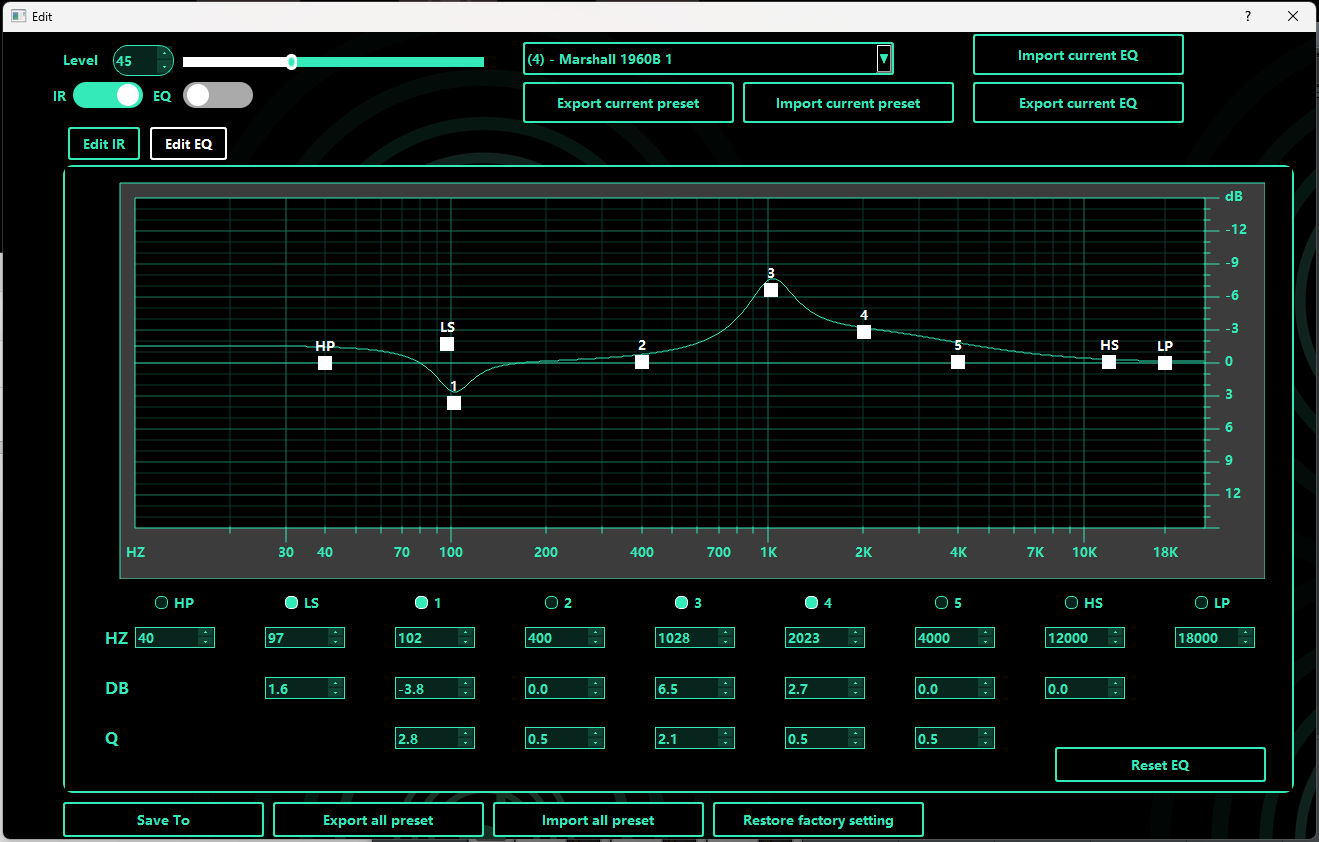
Task: Select band 2 node on the EQ curve
Action: (x=642, y=362)
